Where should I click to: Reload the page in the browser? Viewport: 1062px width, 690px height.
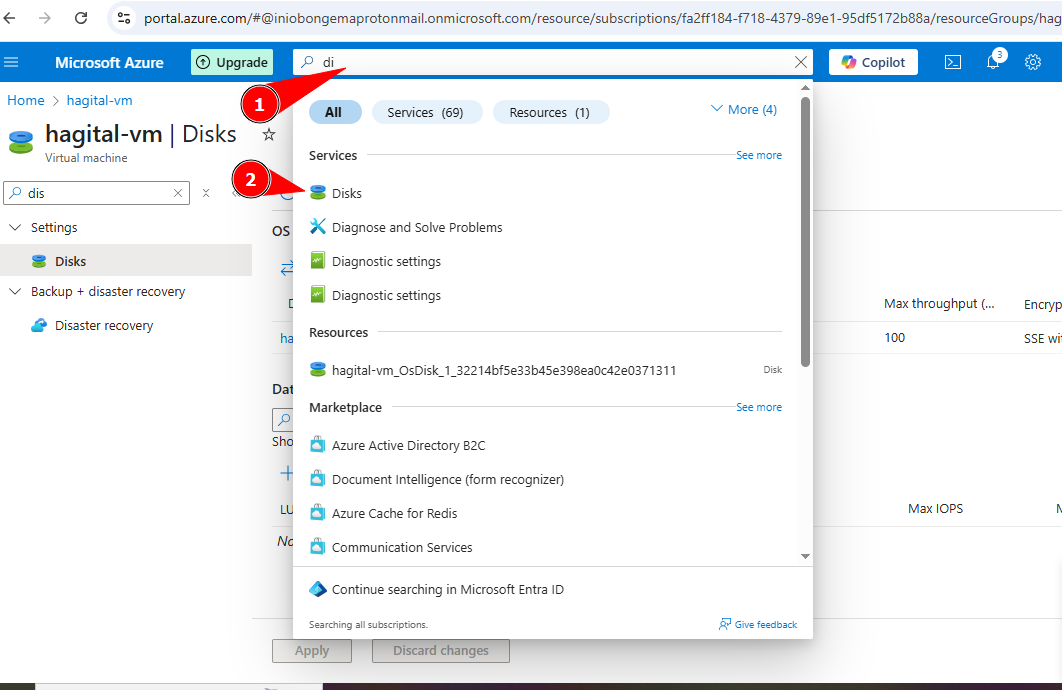[x=81, y=18]
